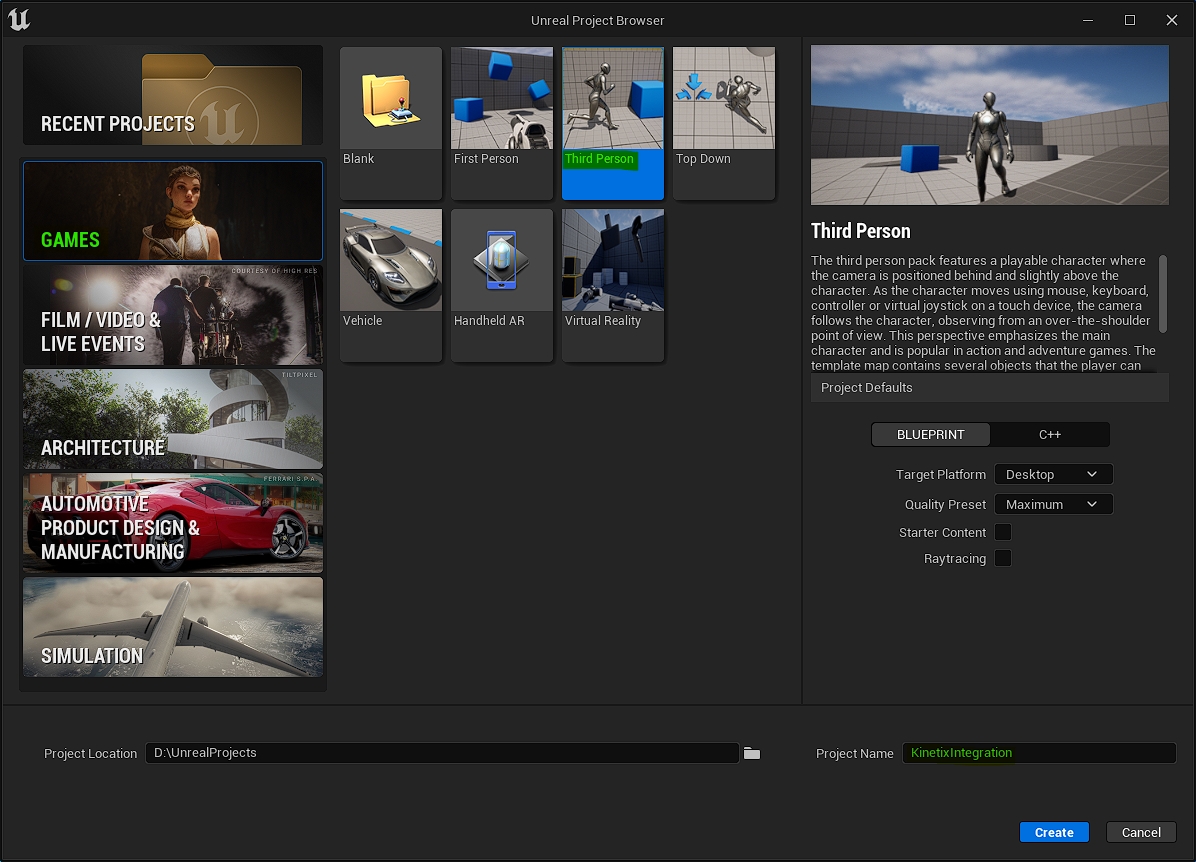Image resolution: width=1196 pixels, height=862 pixels.
Task: Switch project type to C++
Action: pos(1049,435)
